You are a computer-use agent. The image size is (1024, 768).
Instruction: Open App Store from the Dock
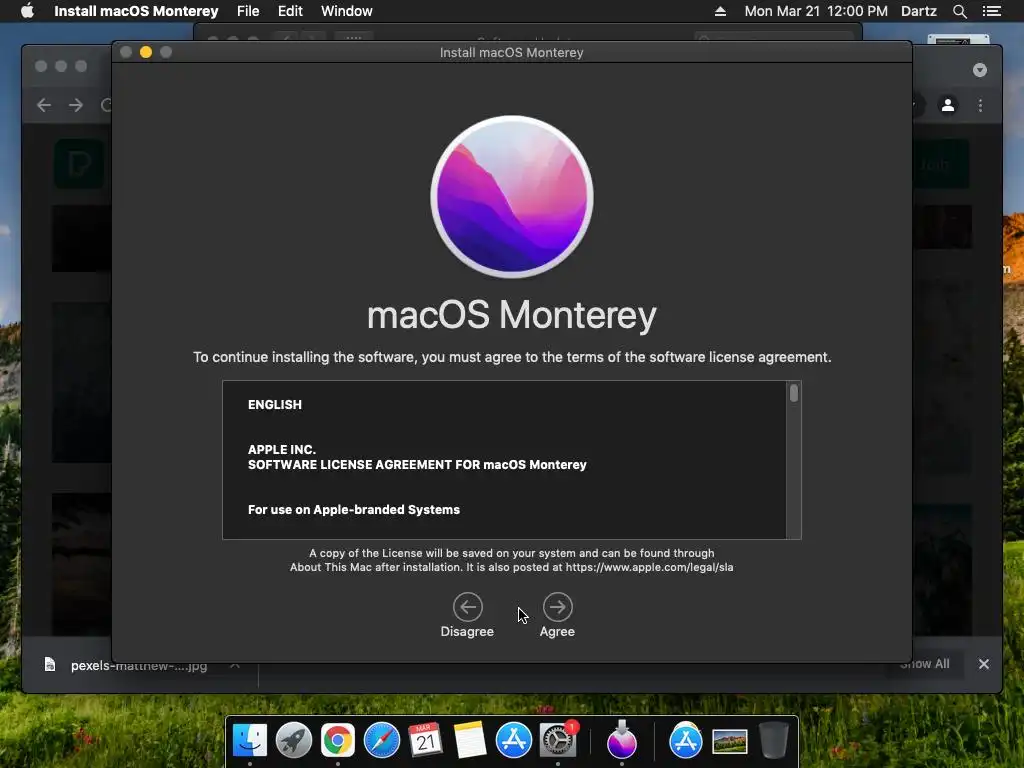(x=514, y=741)
